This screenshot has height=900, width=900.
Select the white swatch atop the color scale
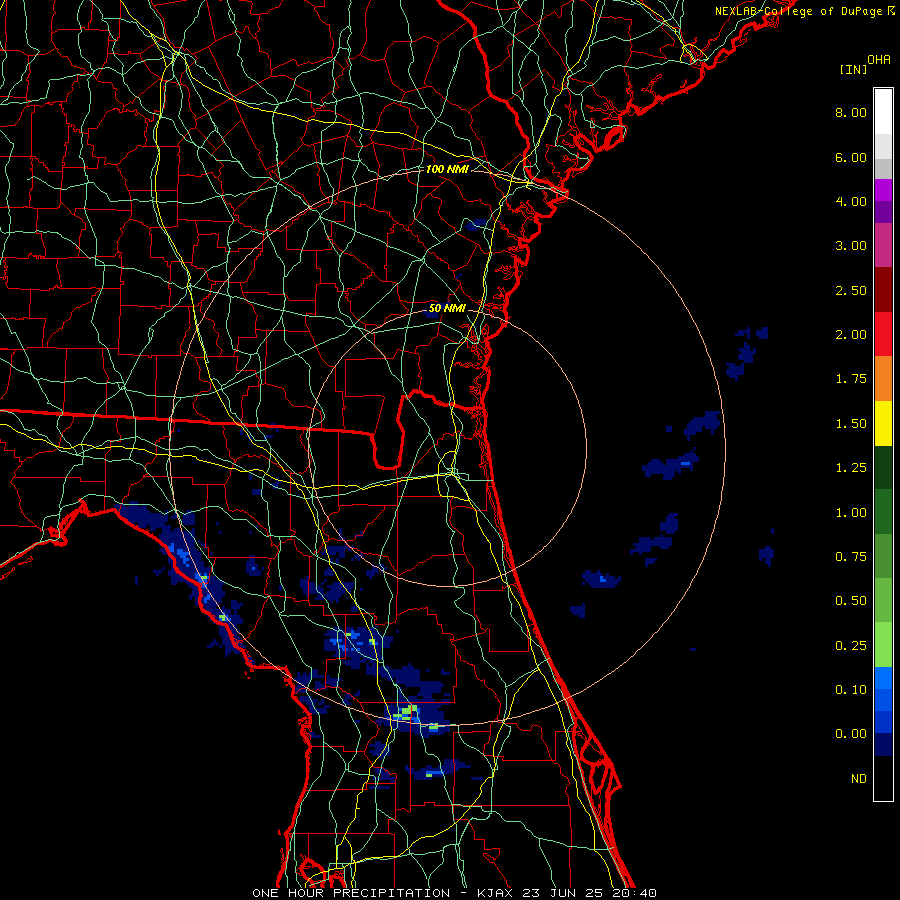(x=883, y=112)
